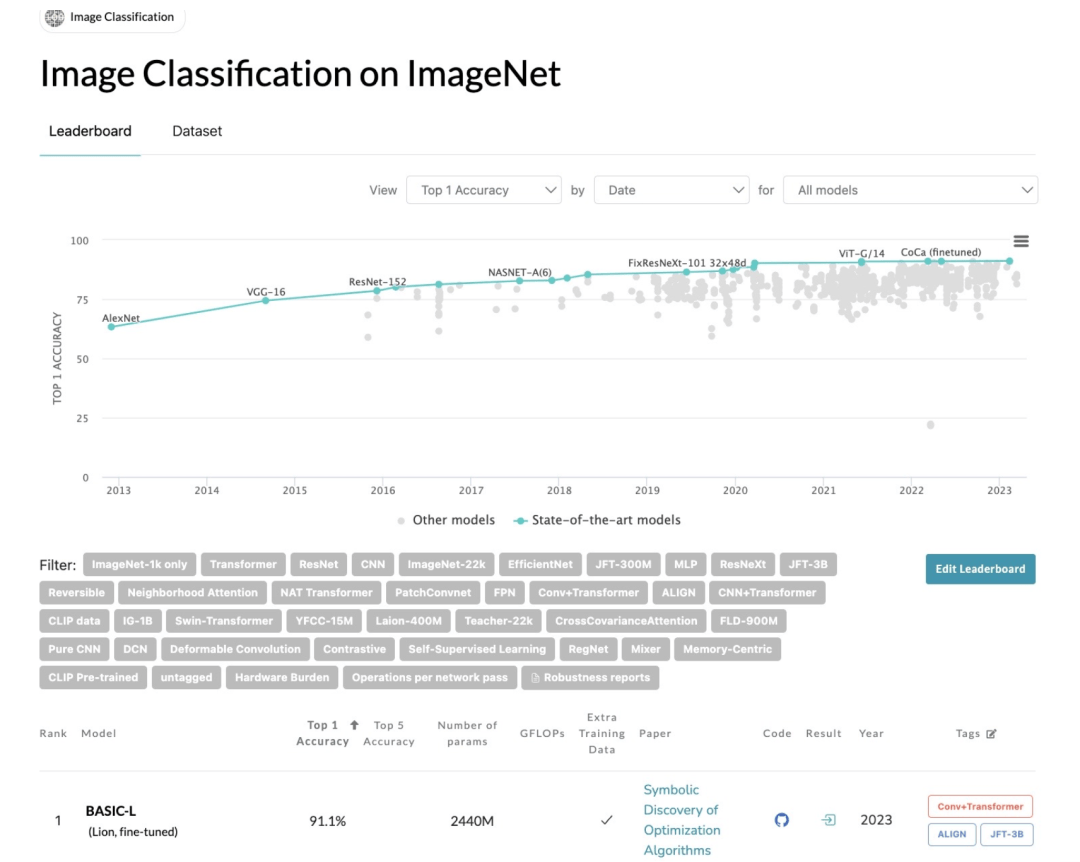This screenshot has height=862, width=1080.
Task: Toggle the Other models legend entry
Action: (x=446, y=520)
